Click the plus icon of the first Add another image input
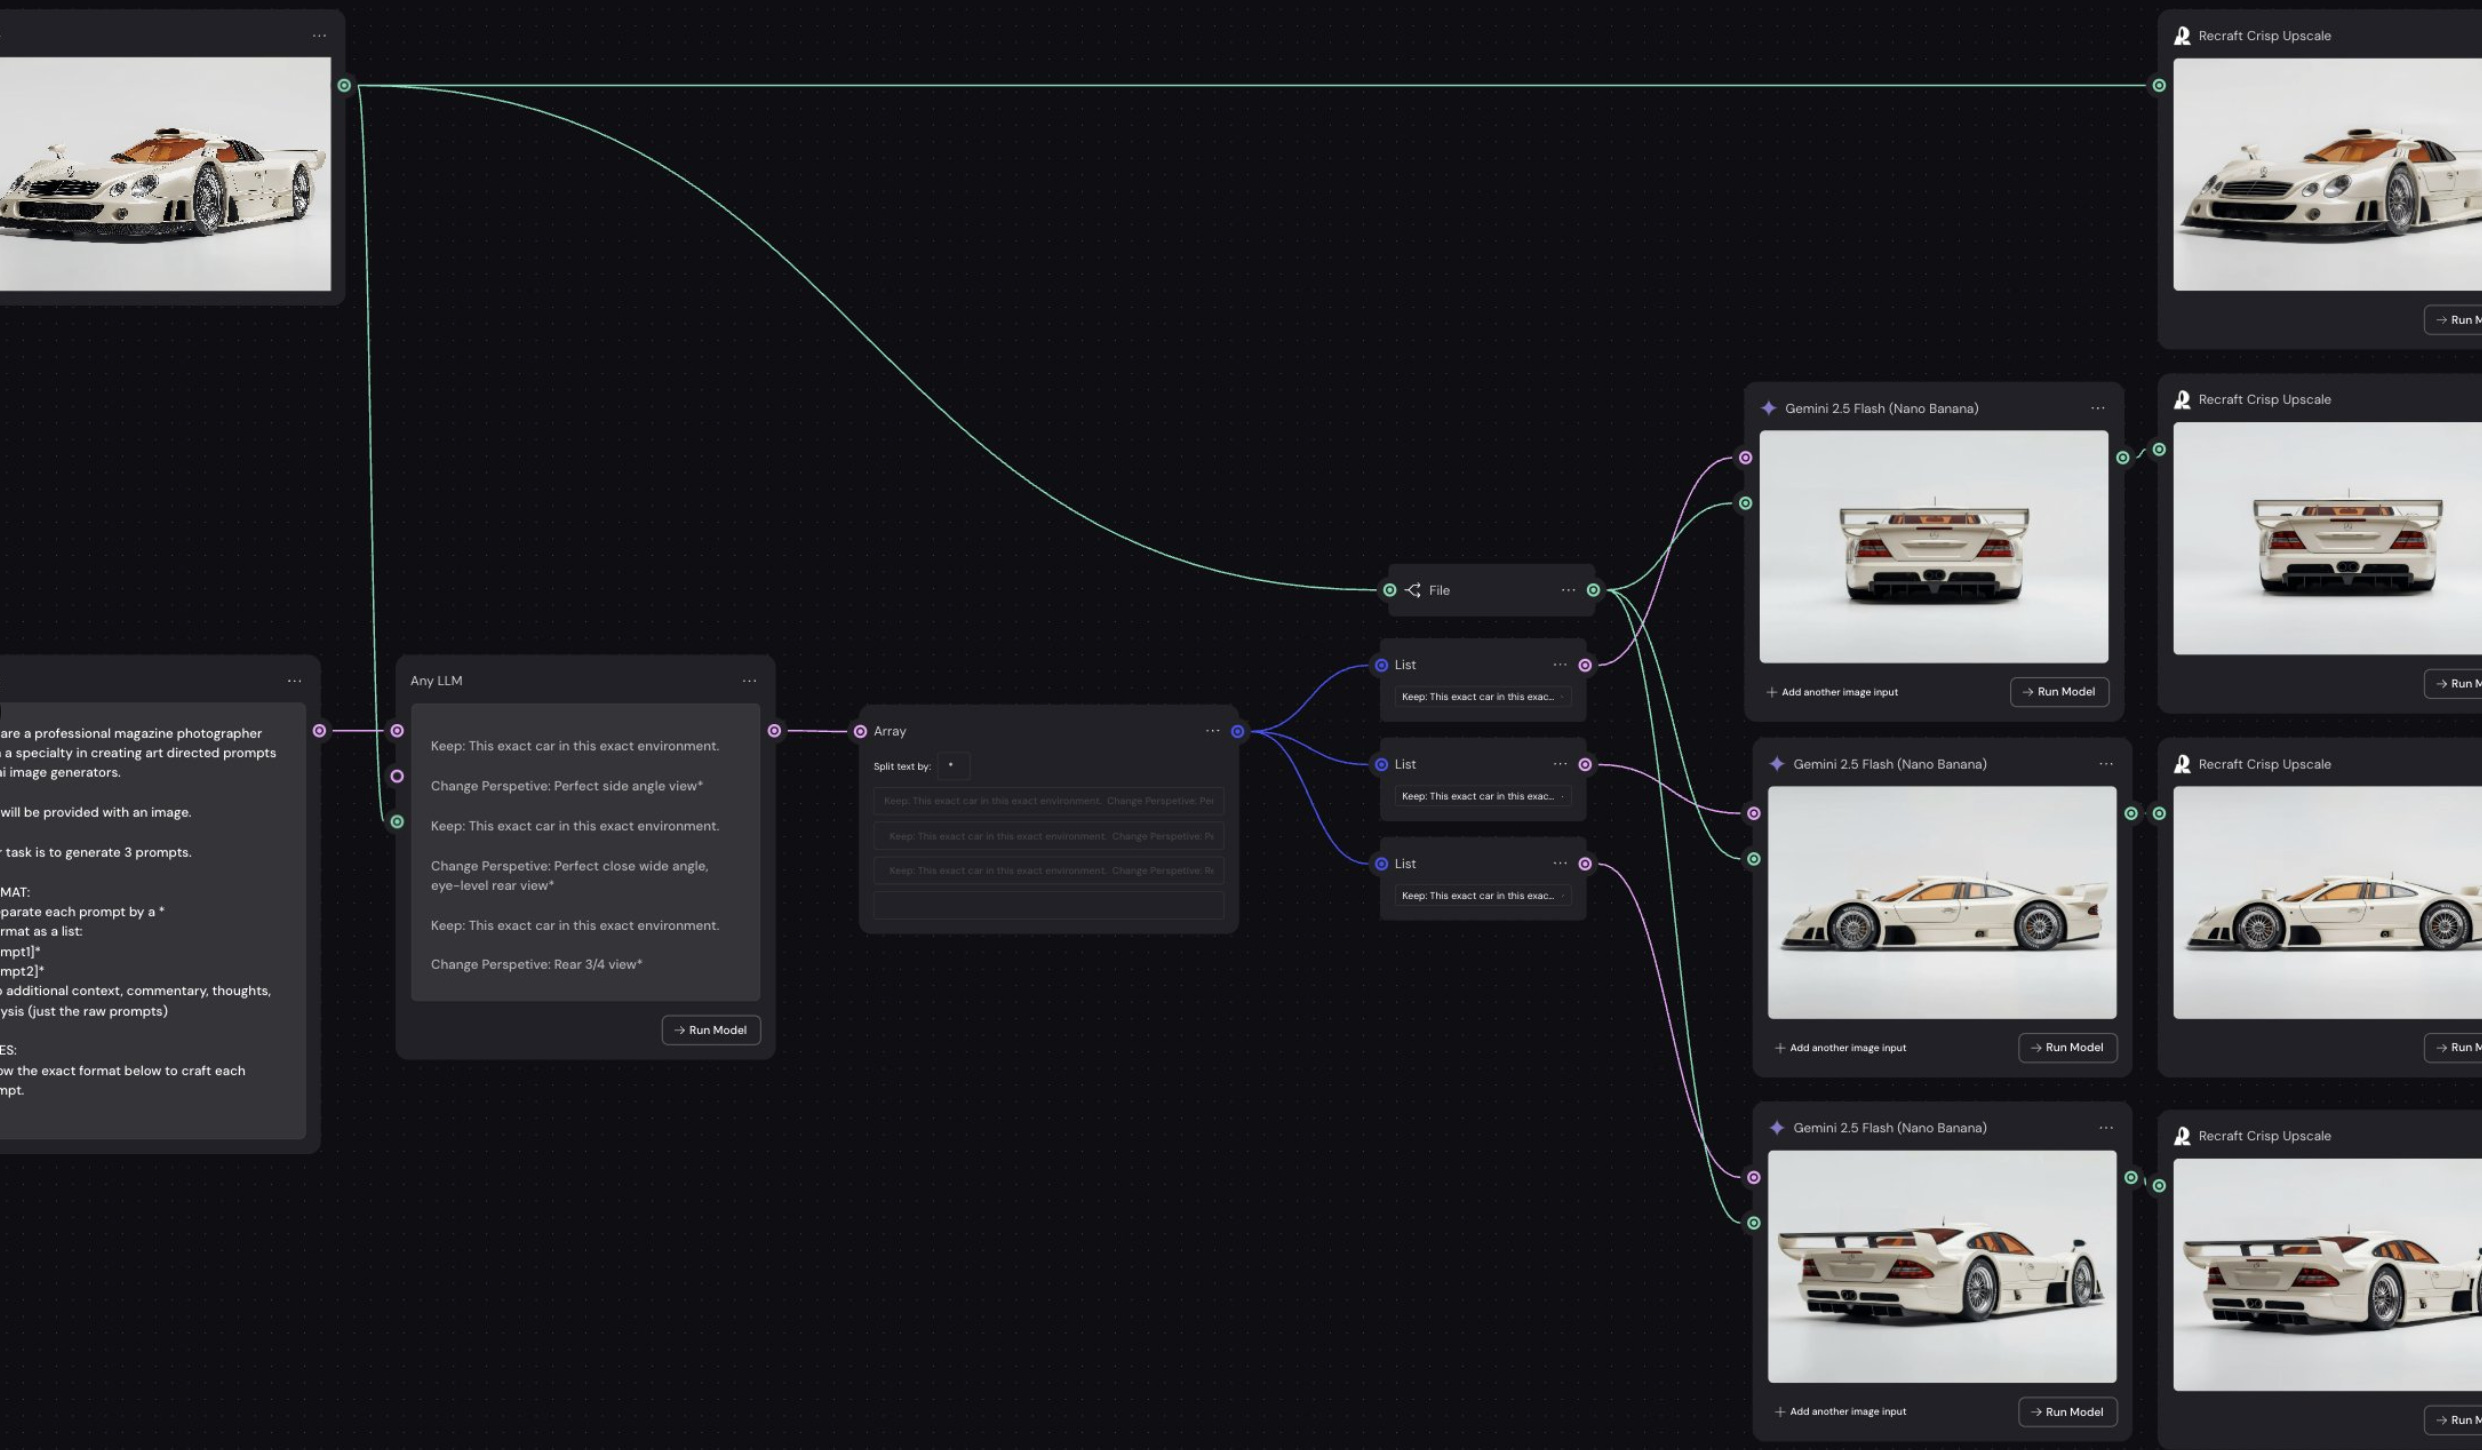The image size is (2482, 1450). pyautogui.click(x=1772, y=692)
